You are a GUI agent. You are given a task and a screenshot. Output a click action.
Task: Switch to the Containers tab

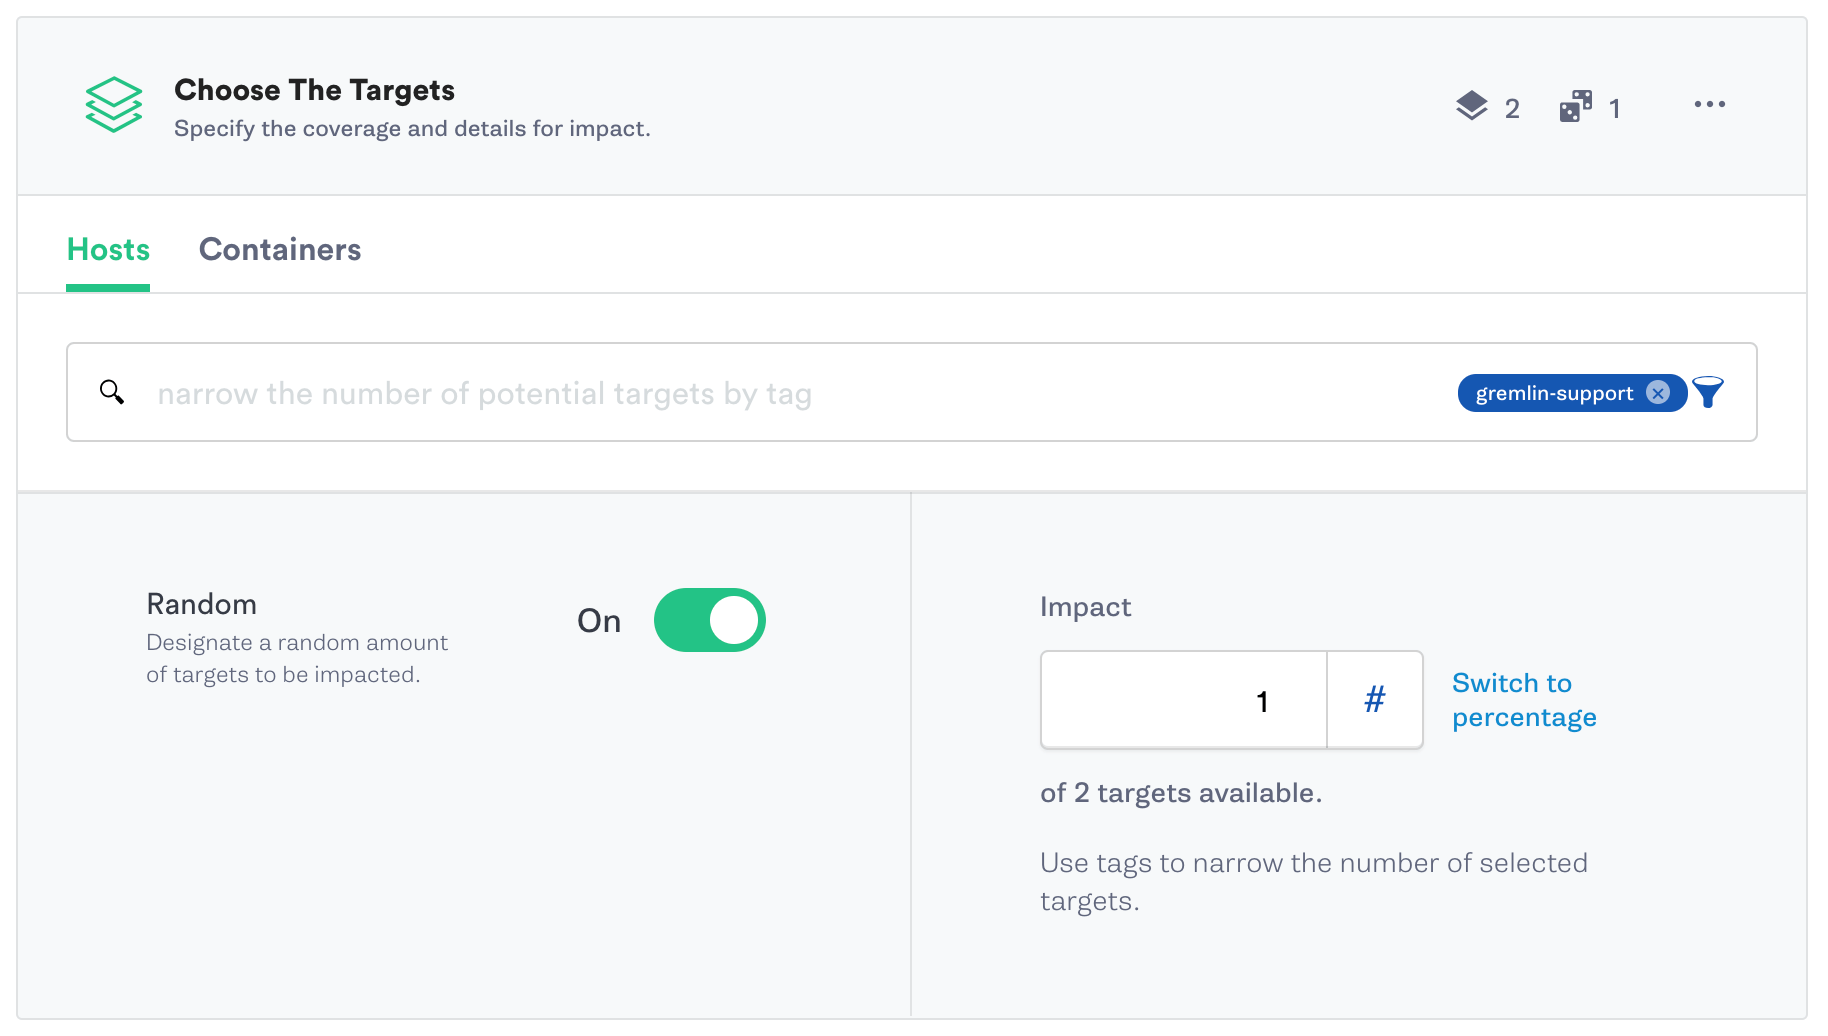click(280, 250)
